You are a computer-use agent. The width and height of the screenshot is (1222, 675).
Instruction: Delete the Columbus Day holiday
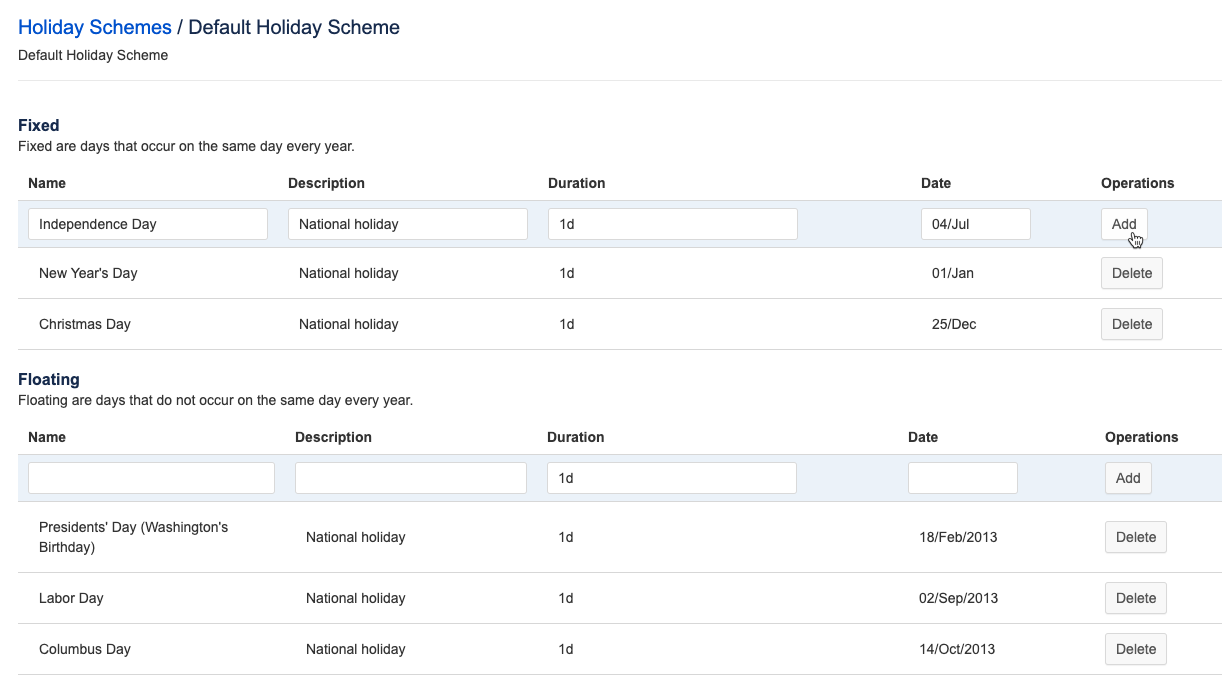point(1135,649)
